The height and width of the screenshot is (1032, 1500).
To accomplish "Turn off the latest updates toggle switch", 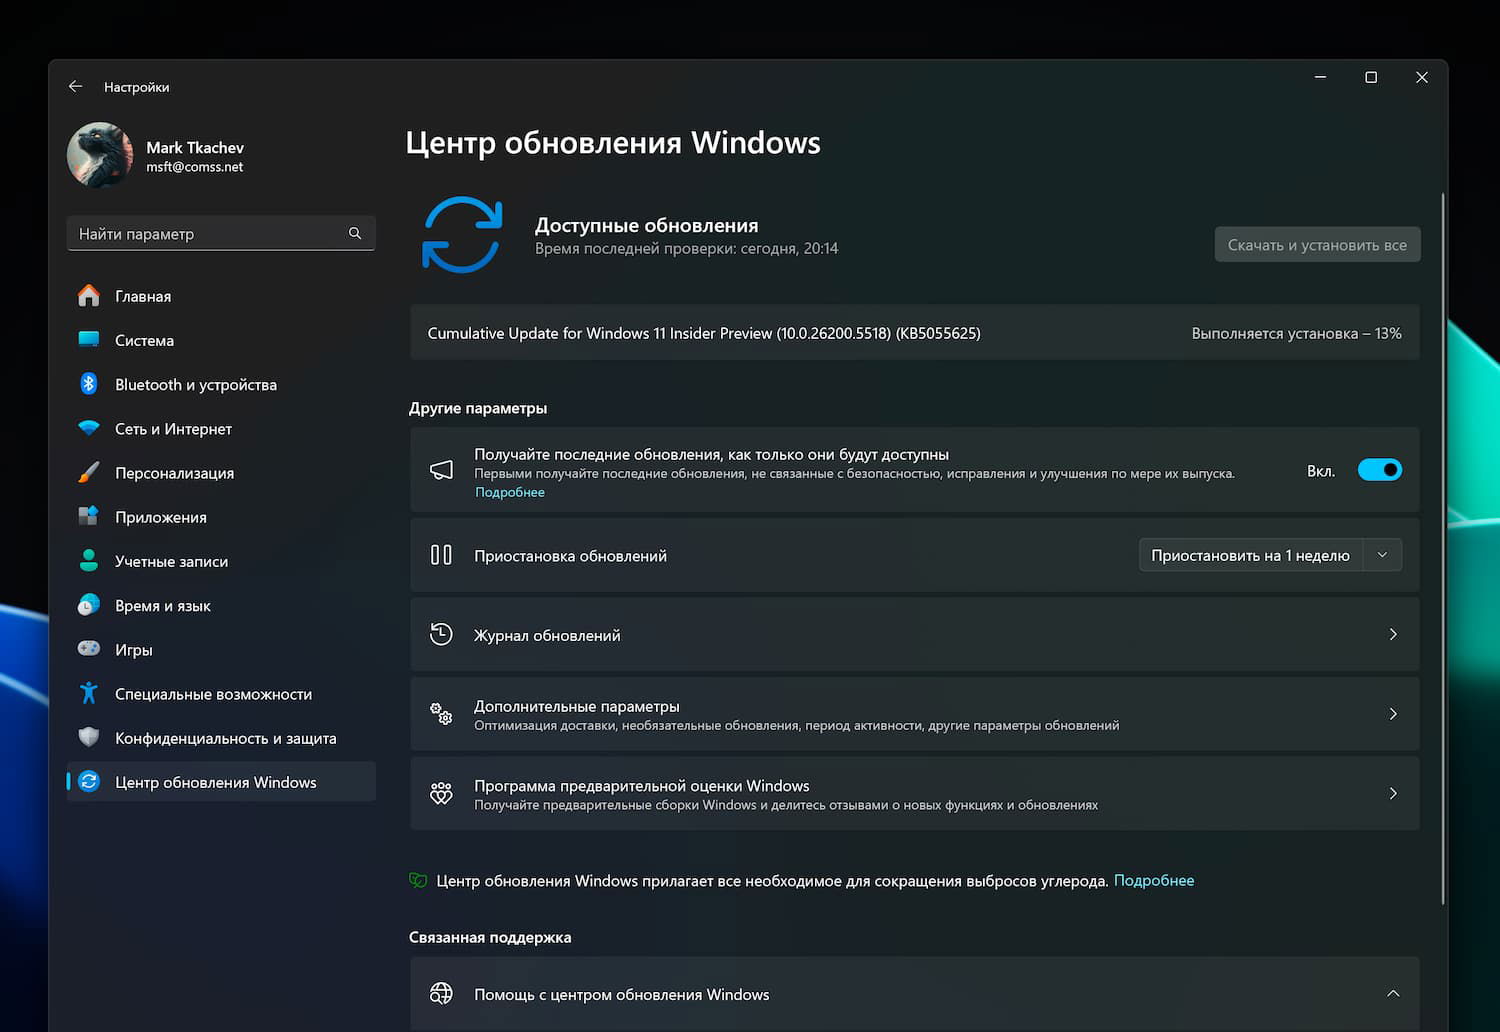I will [x=1379, y=470].
